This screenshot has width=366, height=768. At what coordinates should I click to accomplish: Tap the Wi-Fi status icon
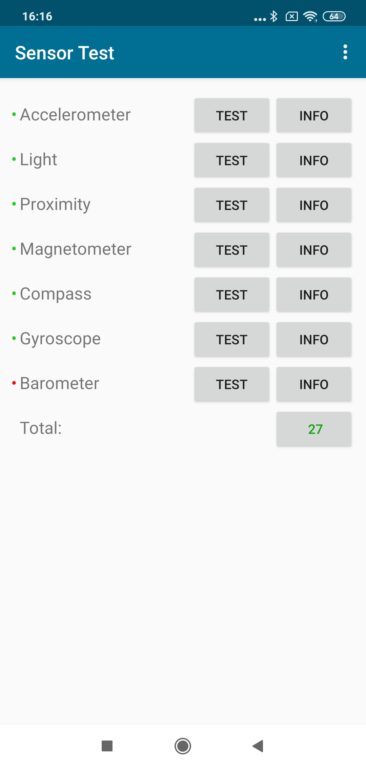pos(310,17)
